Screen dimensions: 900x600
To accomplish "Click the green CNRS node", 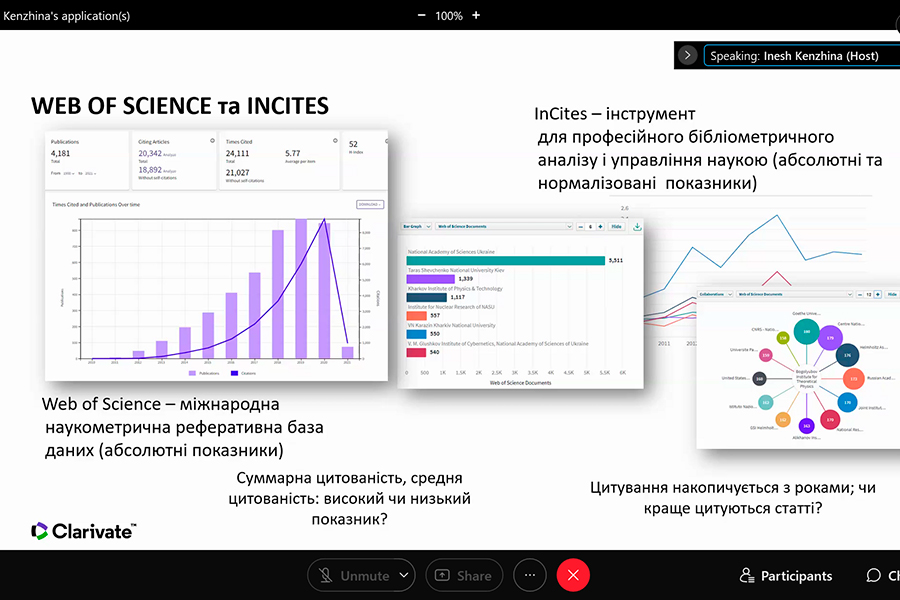I will (783, 338).
